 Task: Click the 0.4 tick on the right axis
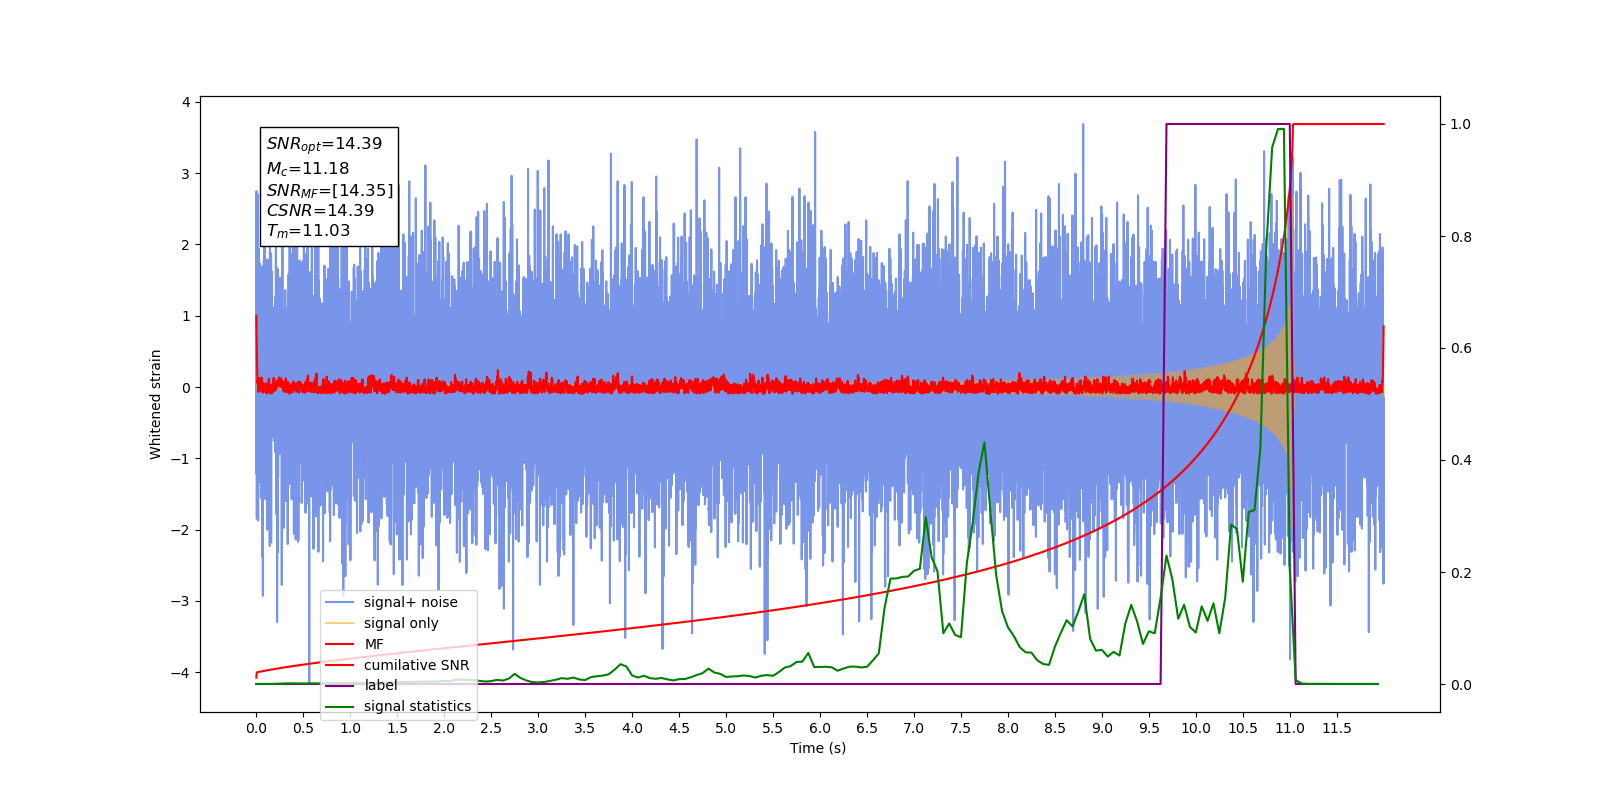tap(1461, 461)
